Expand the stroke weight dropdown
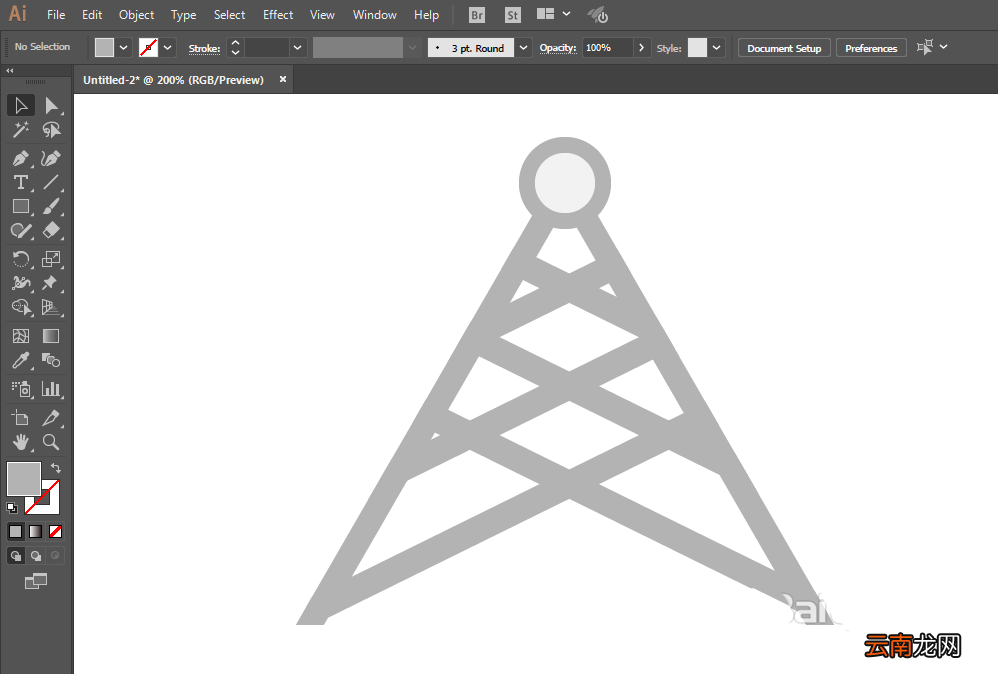998x674 pixels. (297, 48)
